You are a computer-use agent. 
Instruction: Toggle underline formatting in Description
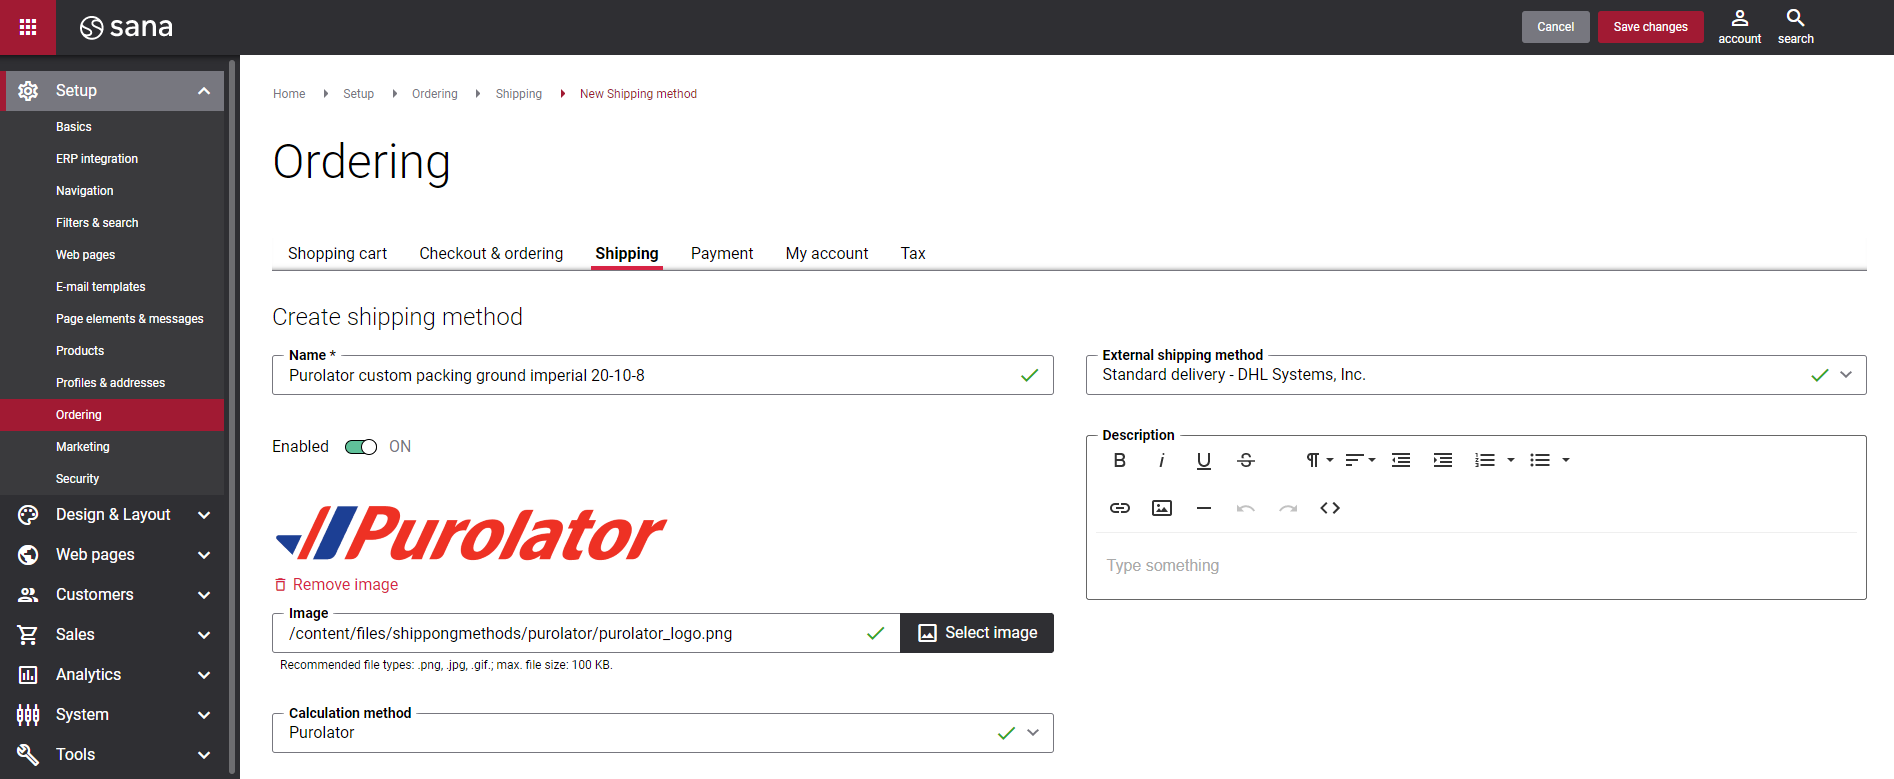[1204, 460]
